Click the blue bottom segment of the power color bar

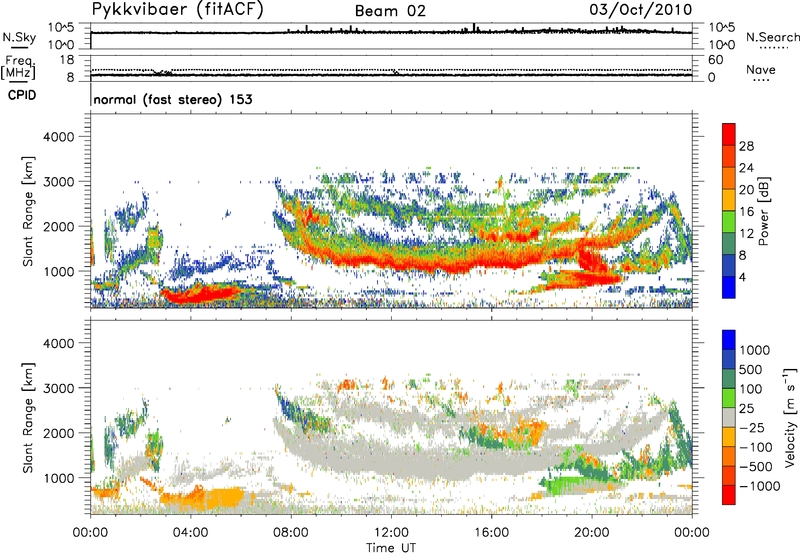[x=729, y=287]
